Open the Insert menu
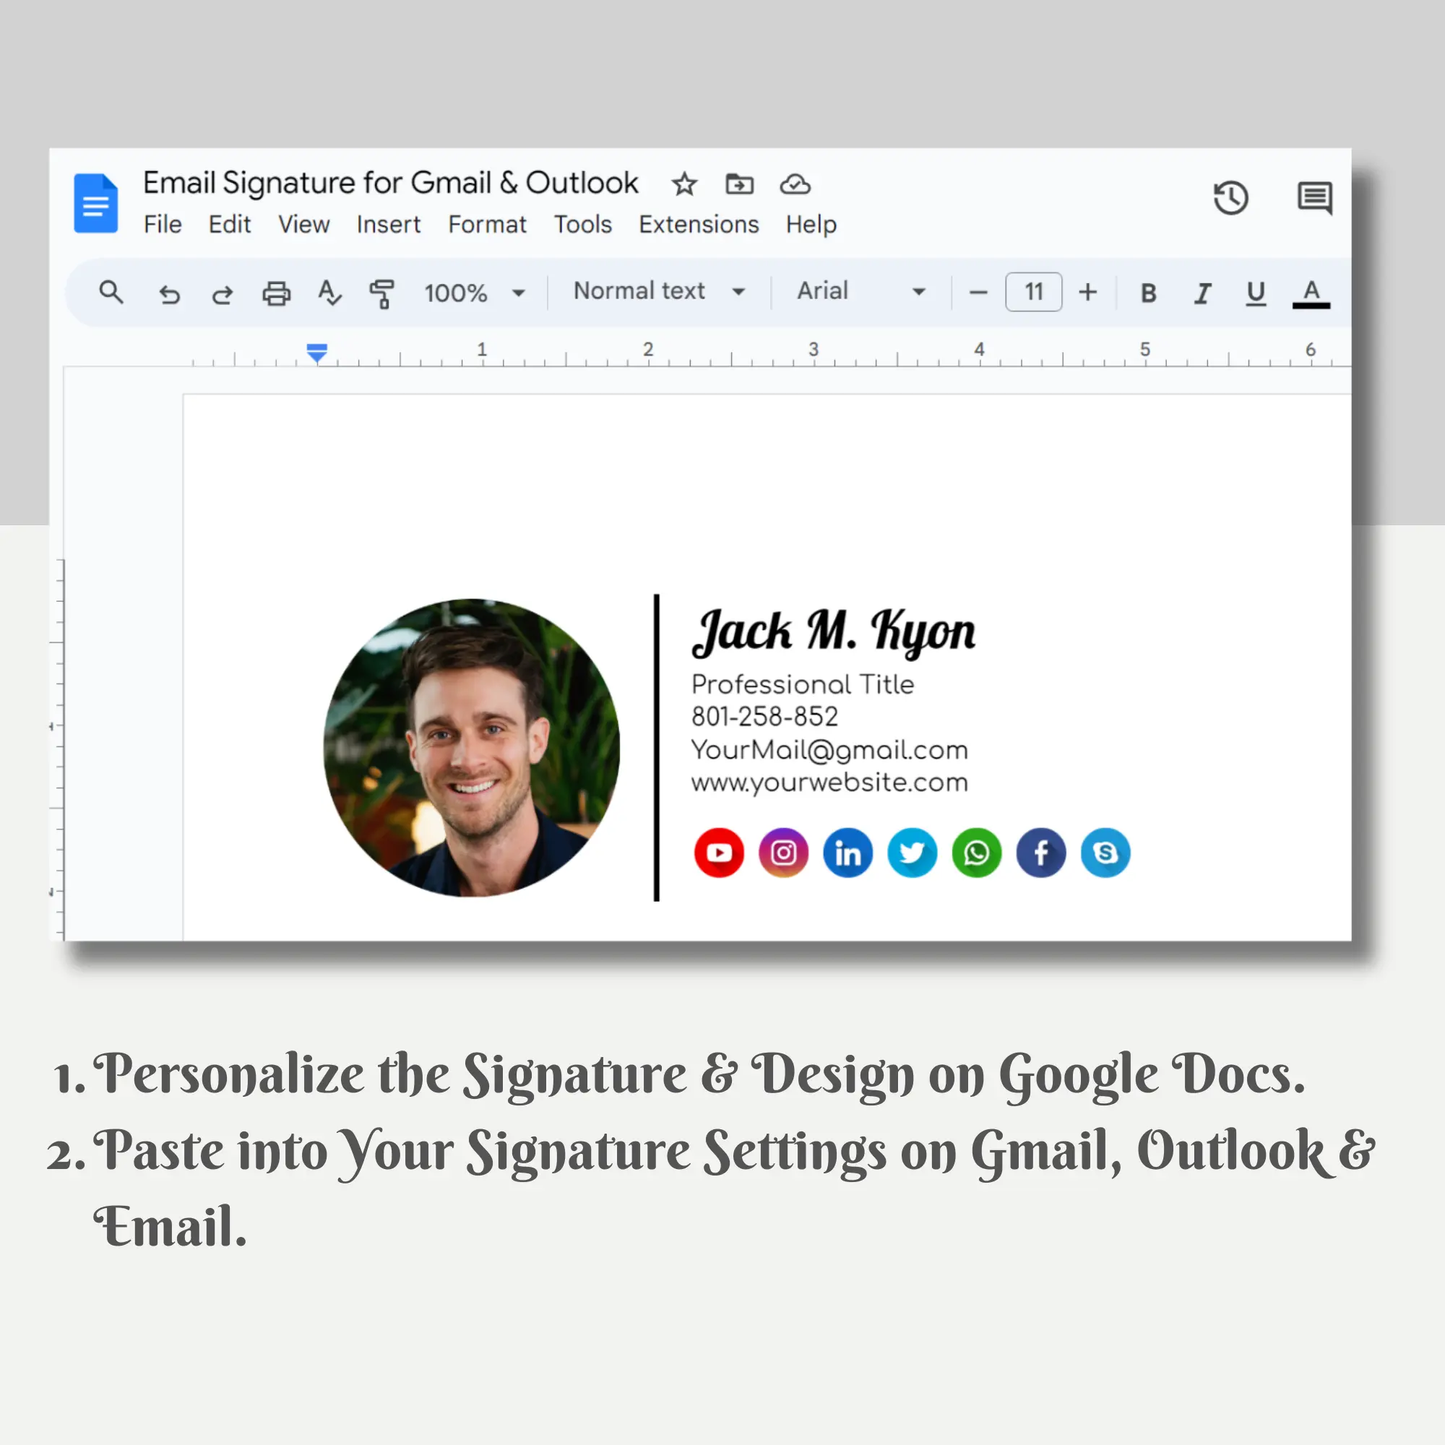Screen dimensions: 1445x1445 pos(388,224)
